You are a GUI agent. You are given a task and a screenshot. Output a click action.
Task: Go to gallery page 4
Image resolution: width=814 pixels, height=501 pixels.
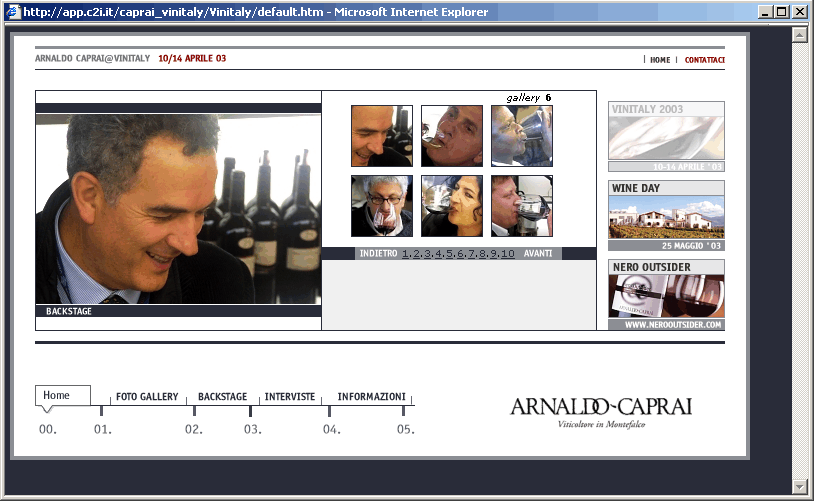(438, 253)
